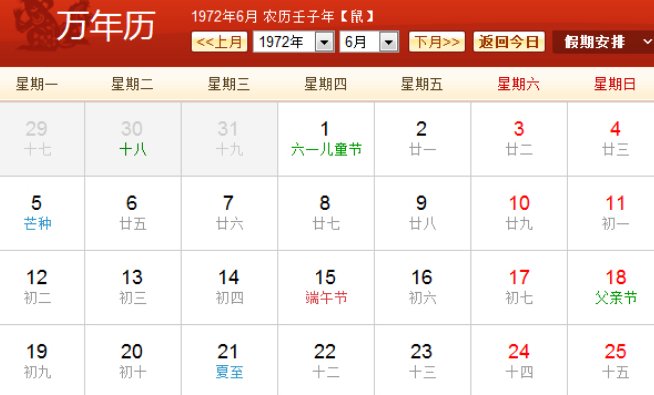Click the 1972年6月 农历壬子年 header text
This screenshot has width=654, height=395.
[283, 16]
